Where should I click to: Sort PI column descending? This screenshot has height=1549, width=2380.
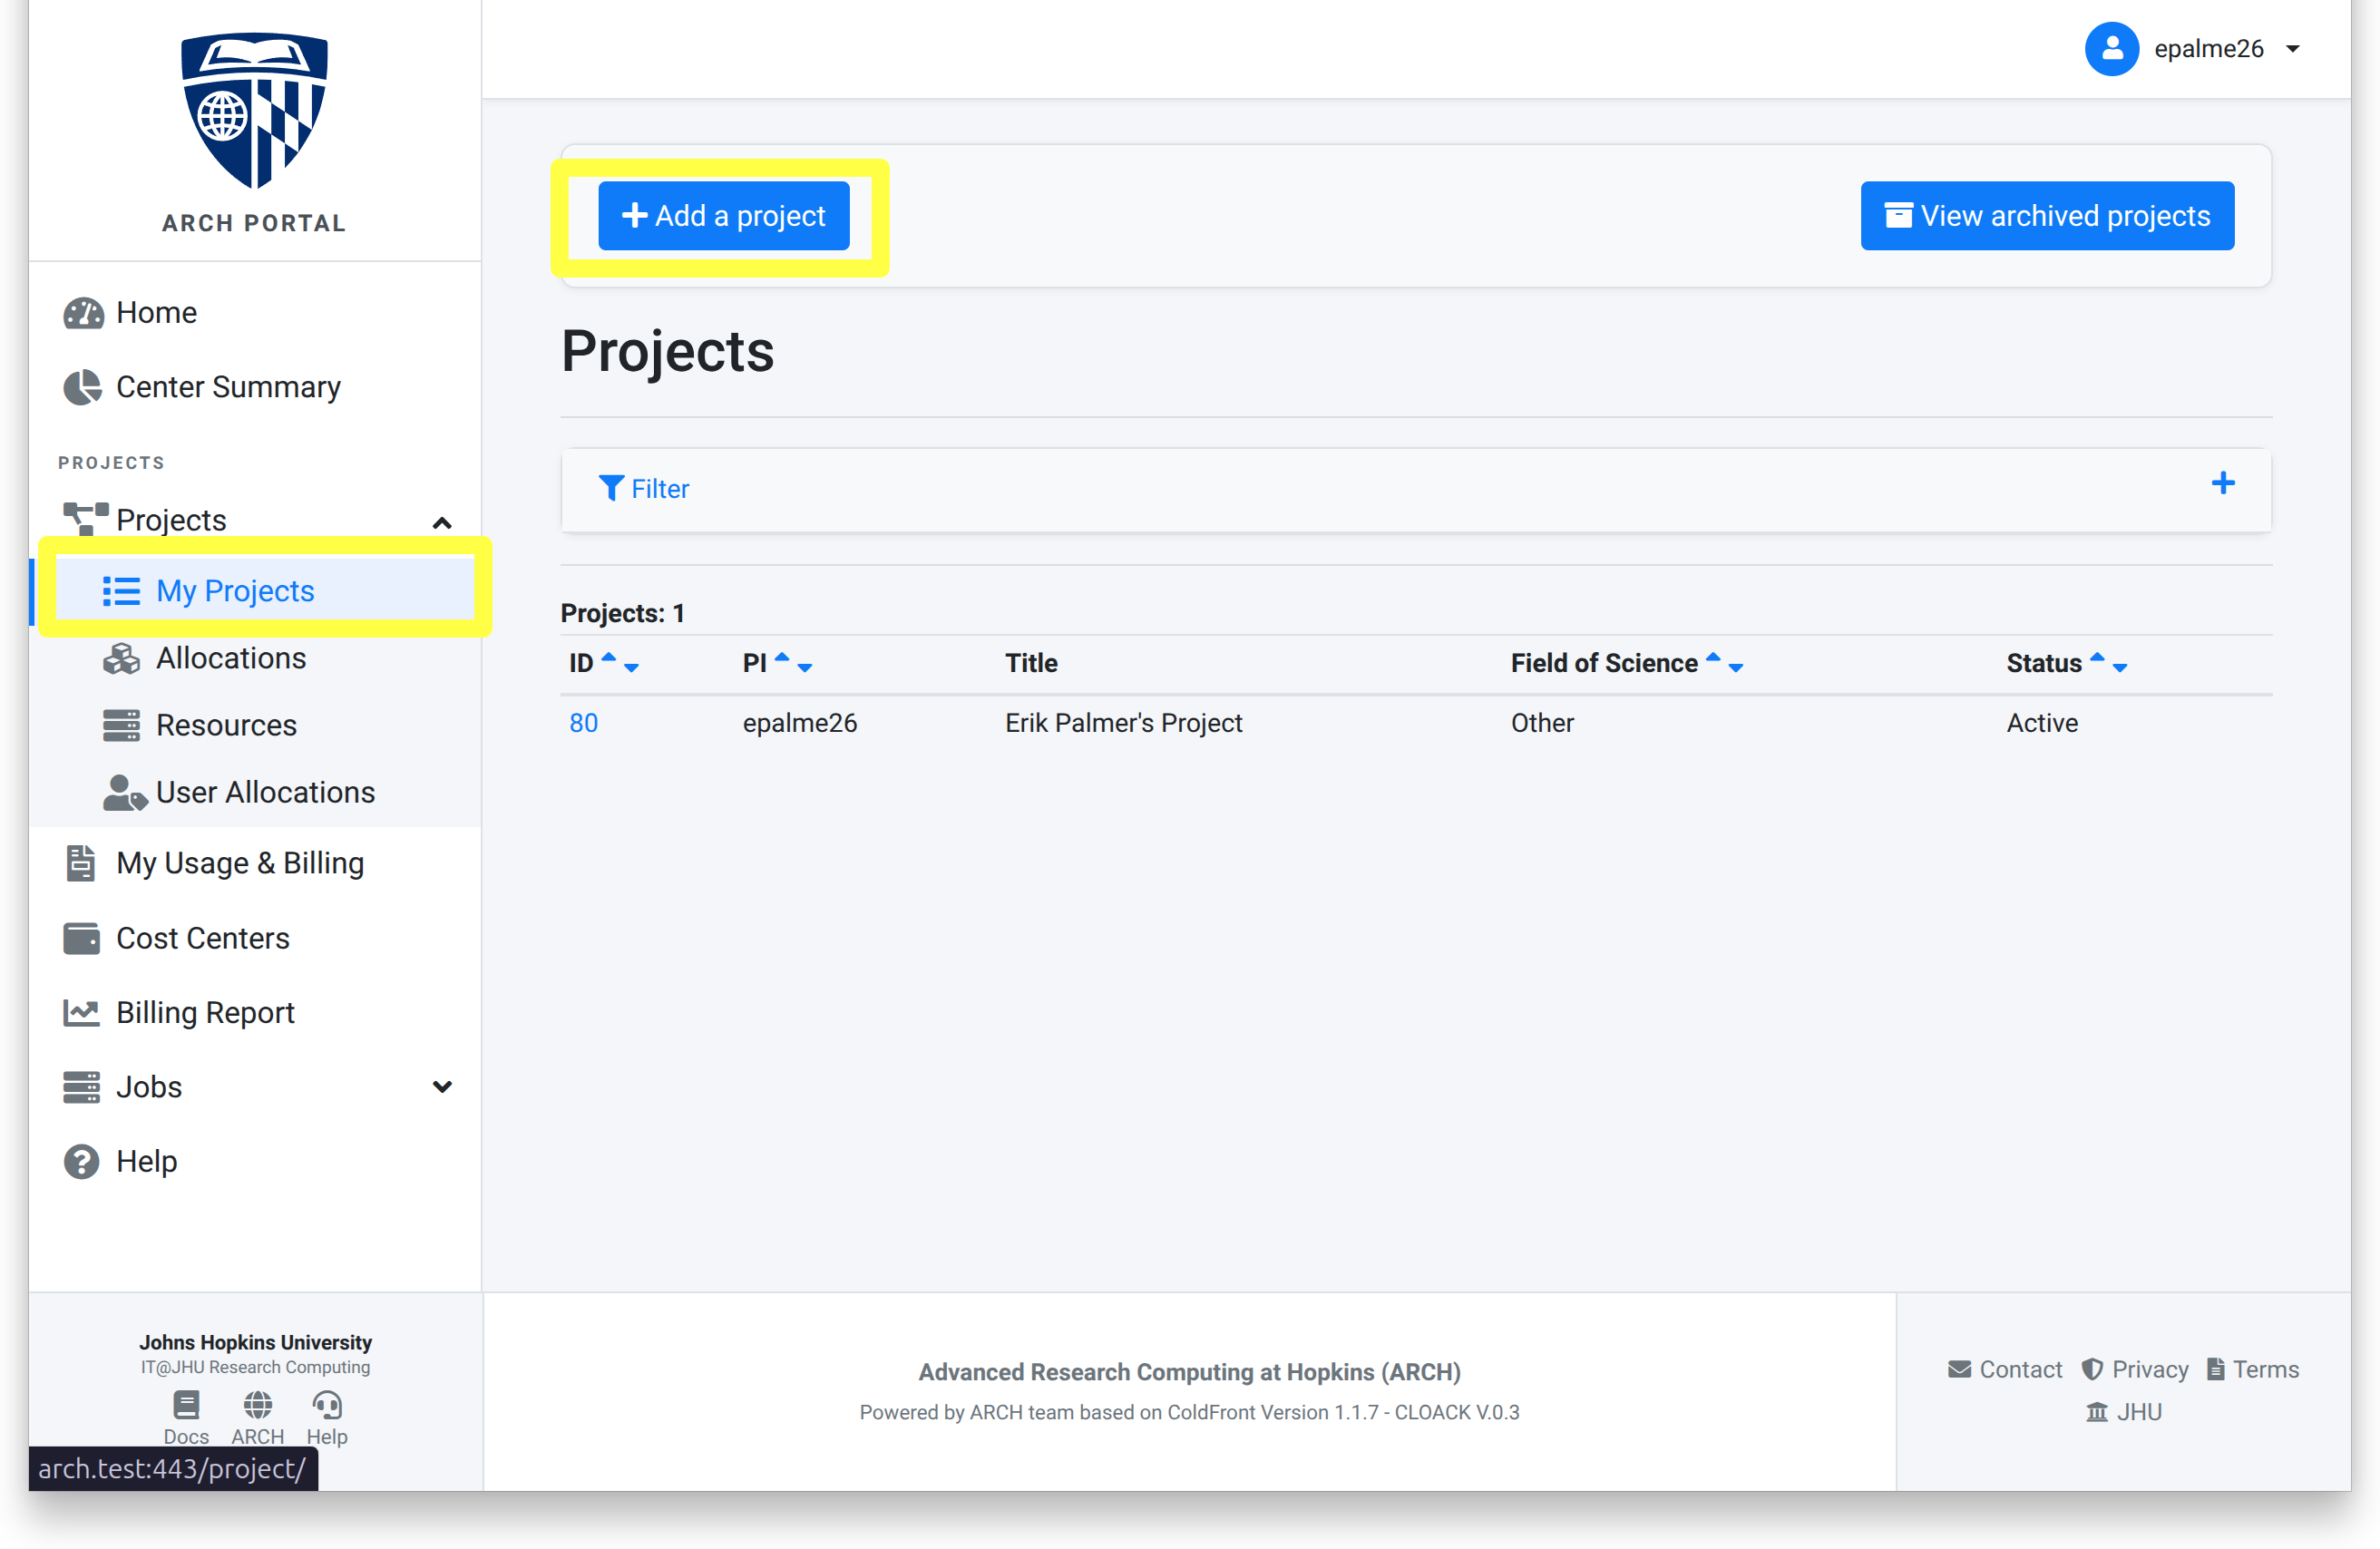pyautogui.click(x=805, y=668)
